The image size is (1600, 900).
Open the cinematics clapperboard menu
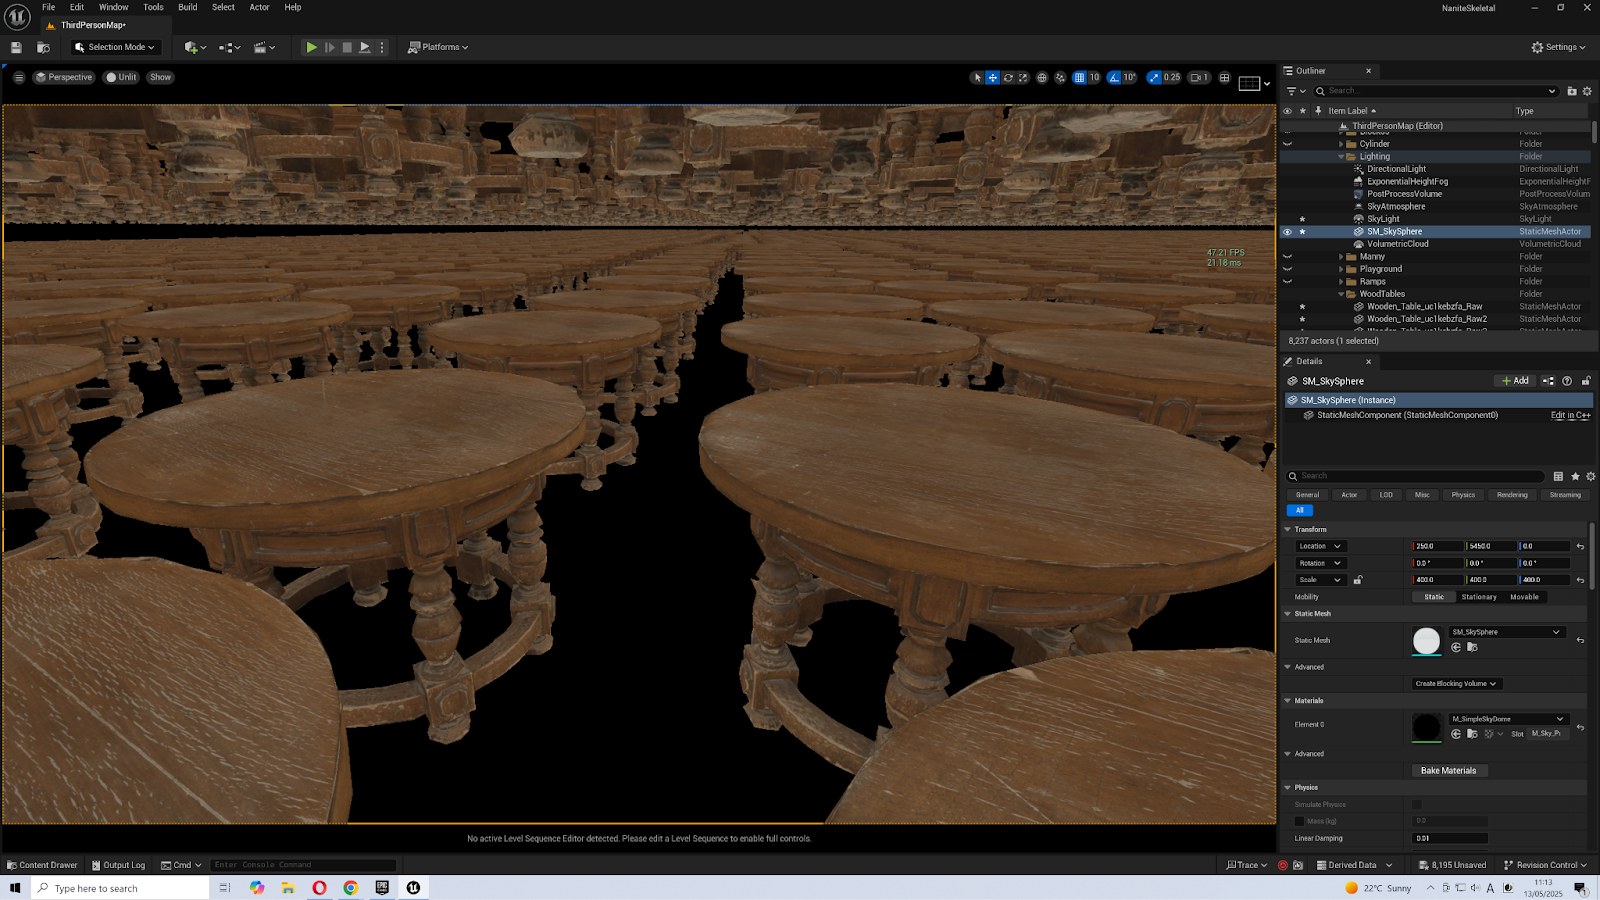[x=264, y=47]
